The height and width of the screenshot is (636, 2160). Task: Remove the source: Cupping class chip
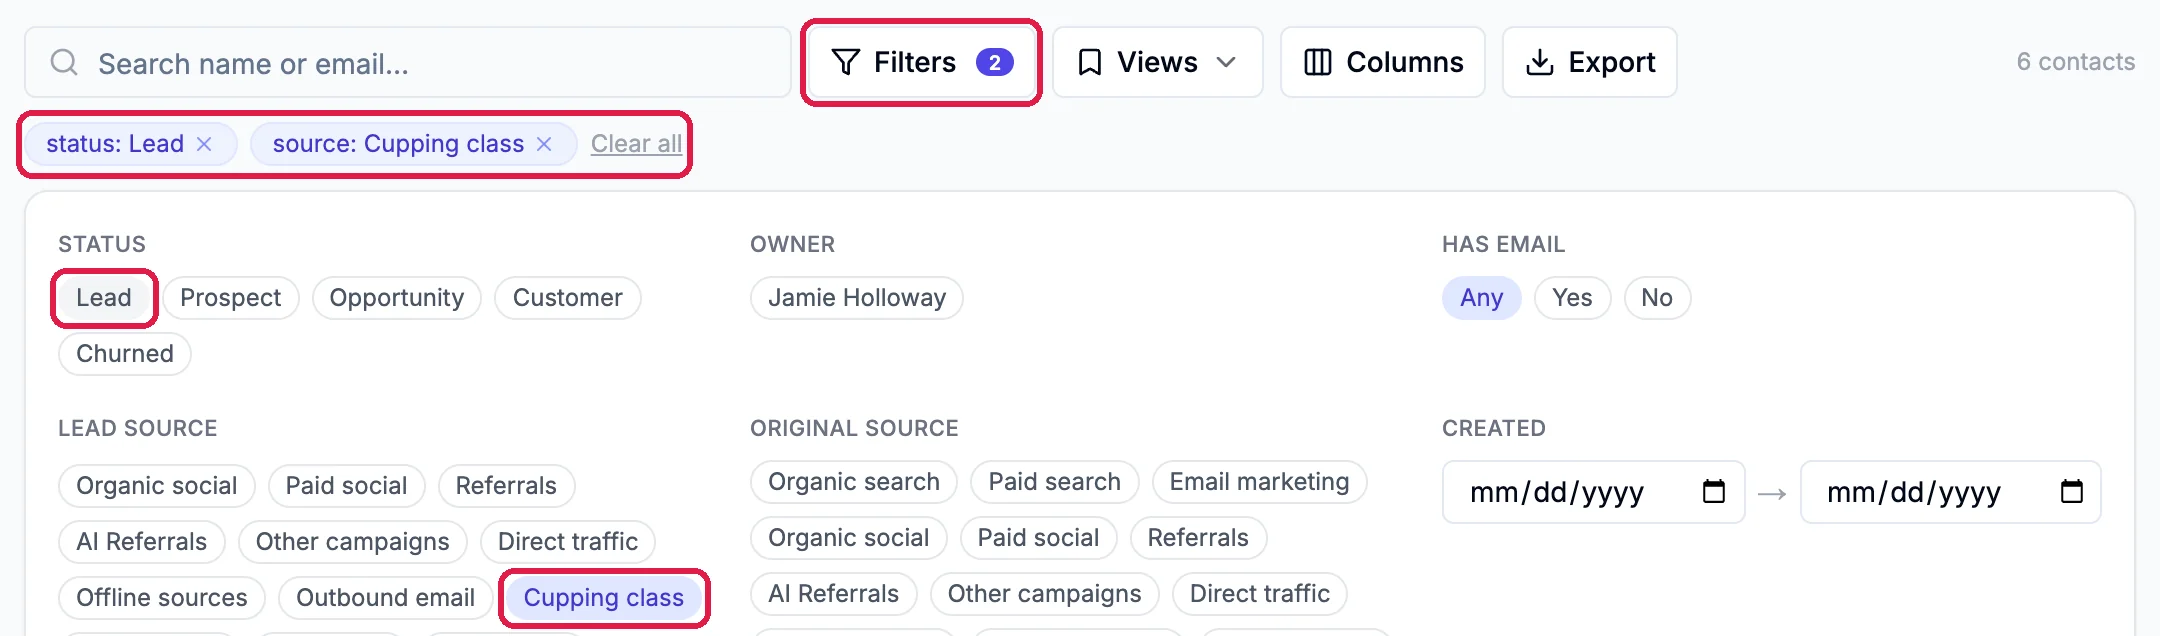[544, 144]
